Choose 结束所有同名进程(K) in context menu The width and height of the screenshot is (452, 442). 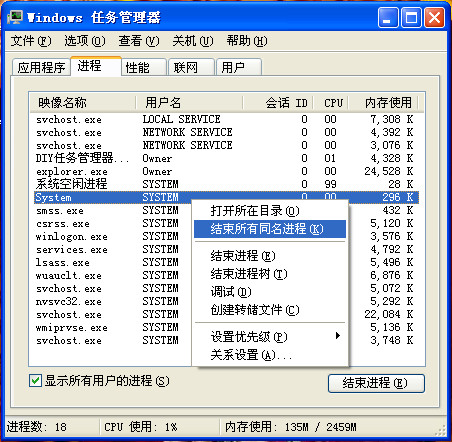click(x=270, y=229)
